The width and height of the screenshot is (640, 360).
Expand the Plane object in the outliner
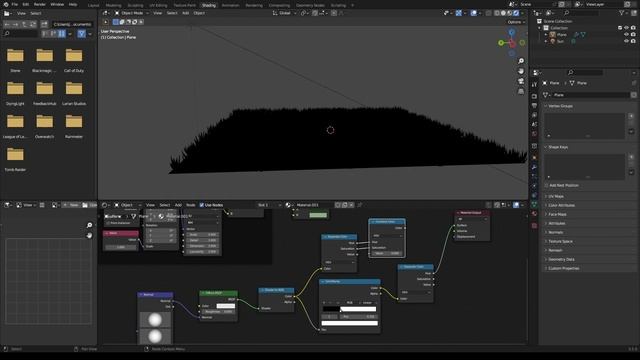(x=546, y=35)
